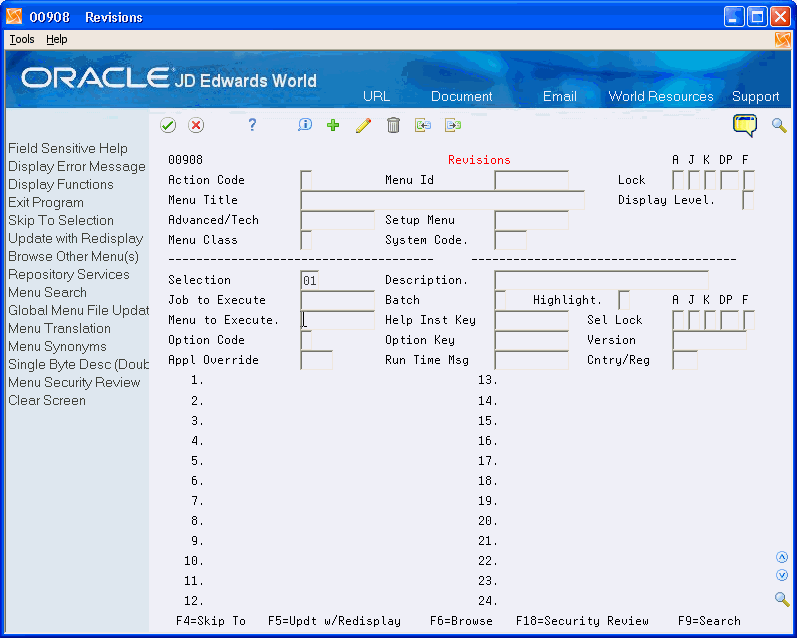Image resolution: width=797 pixels, height=638 pixels.
Task: Focus the Run Time Msg field
Action: 531,360
